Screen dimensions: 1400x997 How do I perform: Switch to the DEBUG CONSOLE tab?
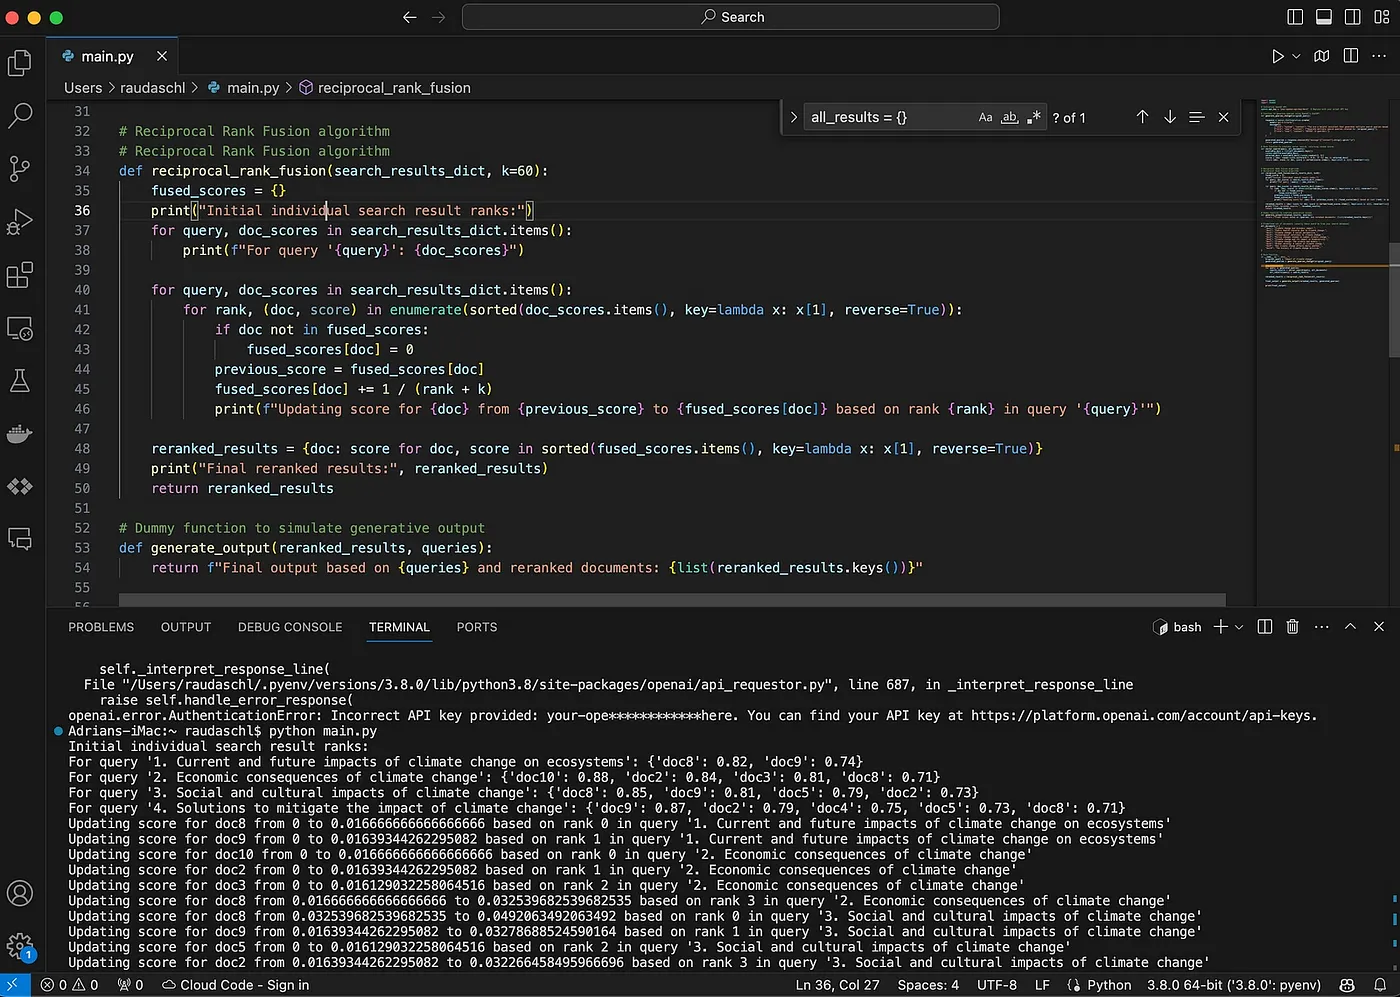tap(290, 627)
